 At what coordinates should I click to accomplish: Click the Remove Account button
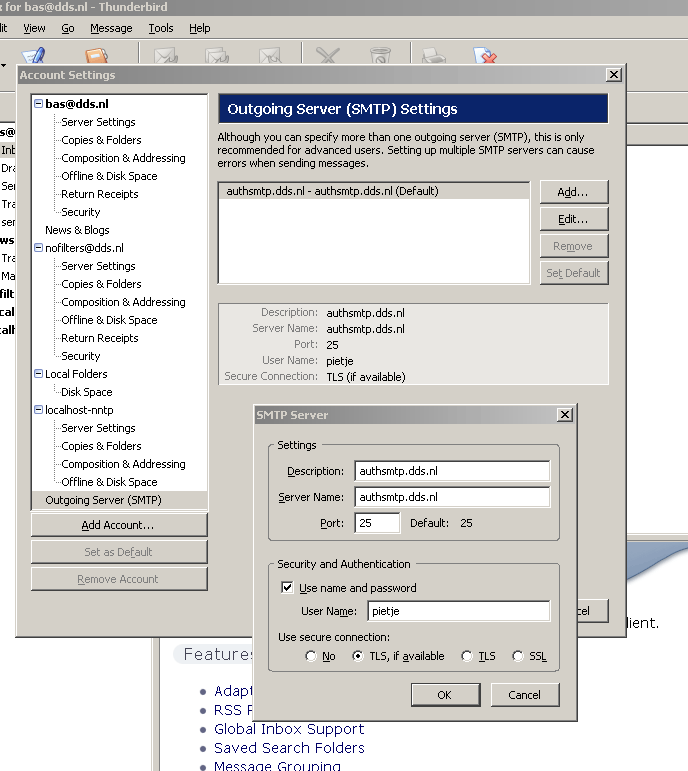[119, 579]
